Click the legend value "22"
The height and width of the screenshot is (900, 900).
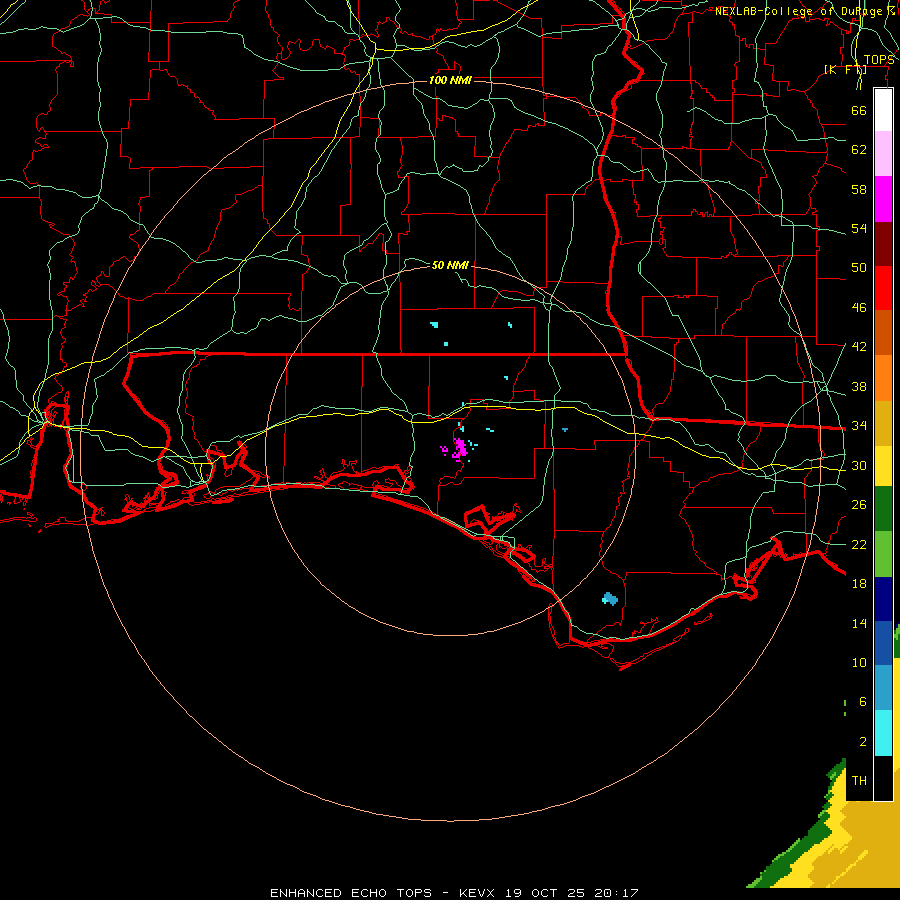coord(859,544)
